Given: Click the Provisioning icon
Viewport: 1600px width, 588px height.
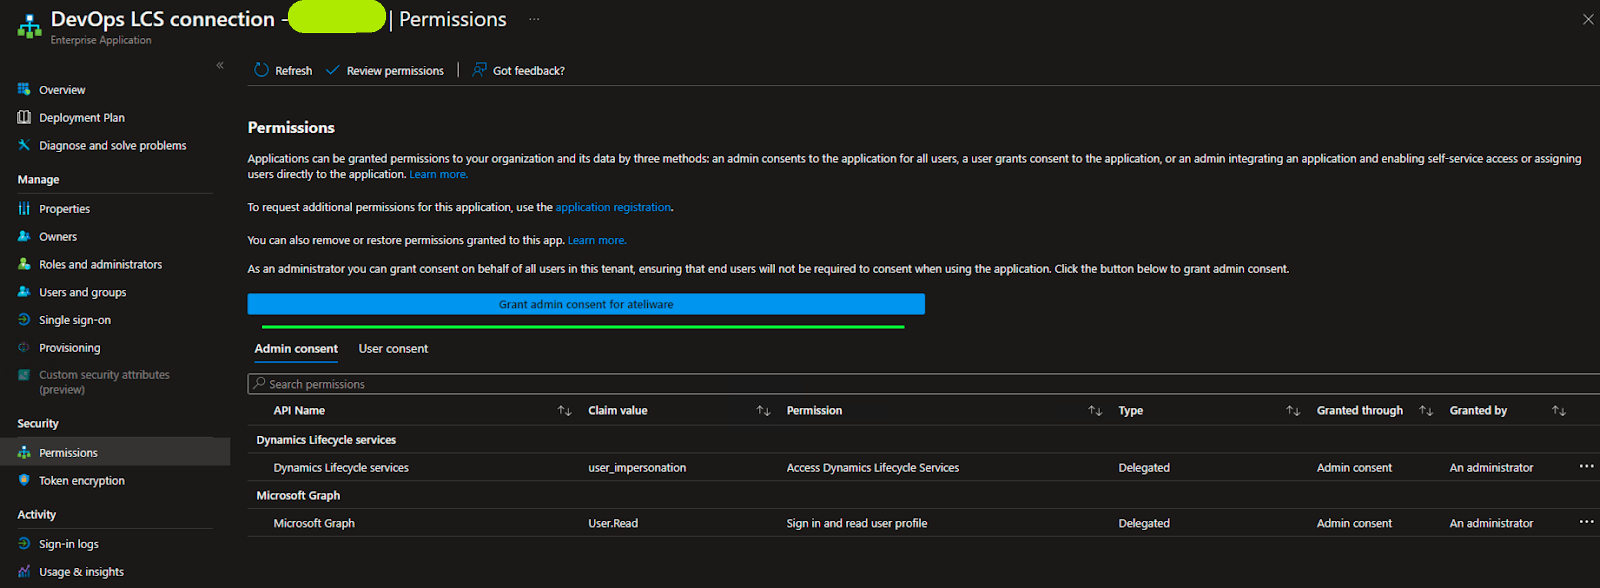Looking at the screenshot, I should point(24,348).
